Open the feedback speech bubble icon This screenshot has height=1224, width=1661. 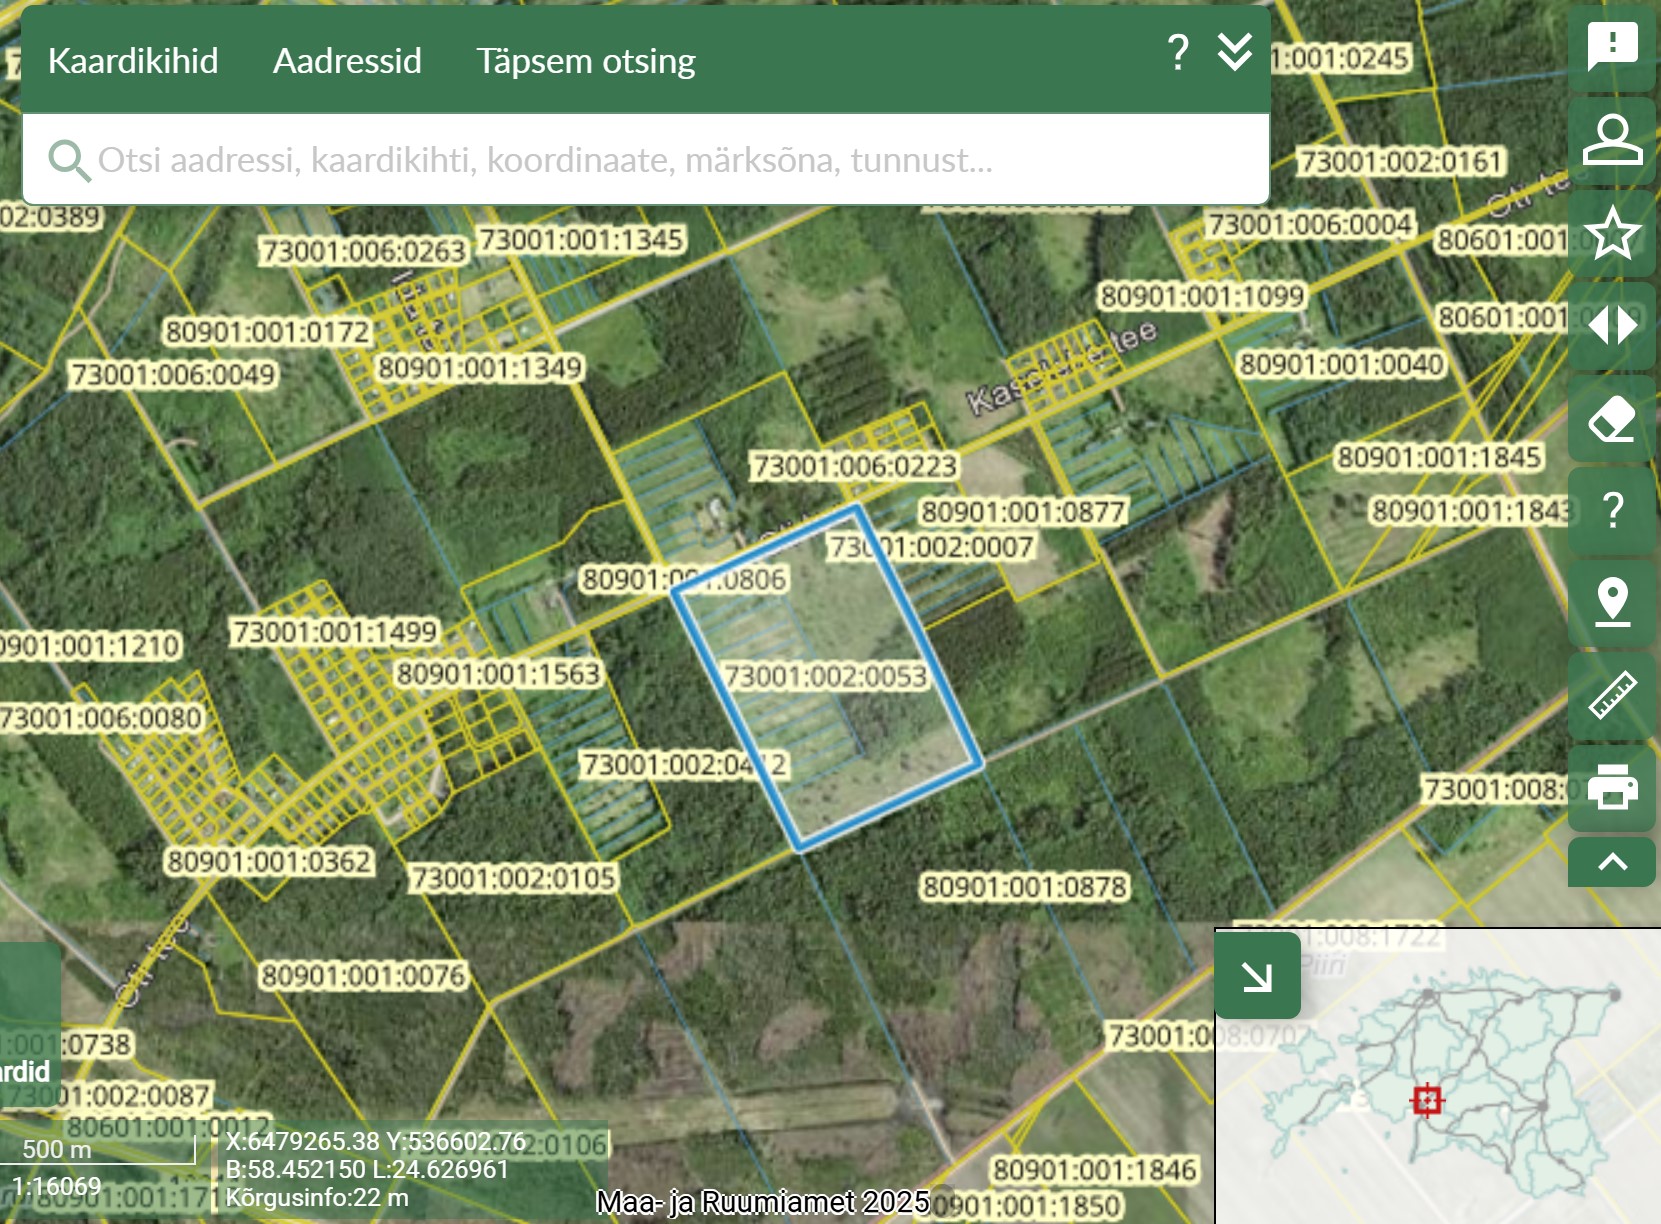coord(1612,47)
